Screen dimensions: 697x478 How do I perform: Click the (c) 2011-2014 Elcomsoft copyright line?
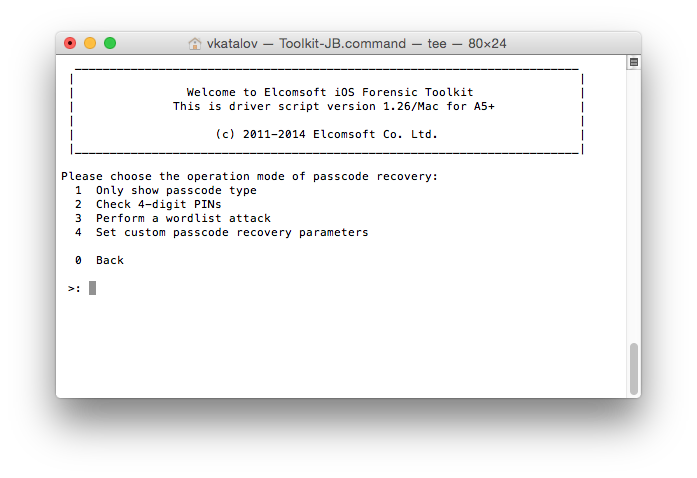(327, 134)
